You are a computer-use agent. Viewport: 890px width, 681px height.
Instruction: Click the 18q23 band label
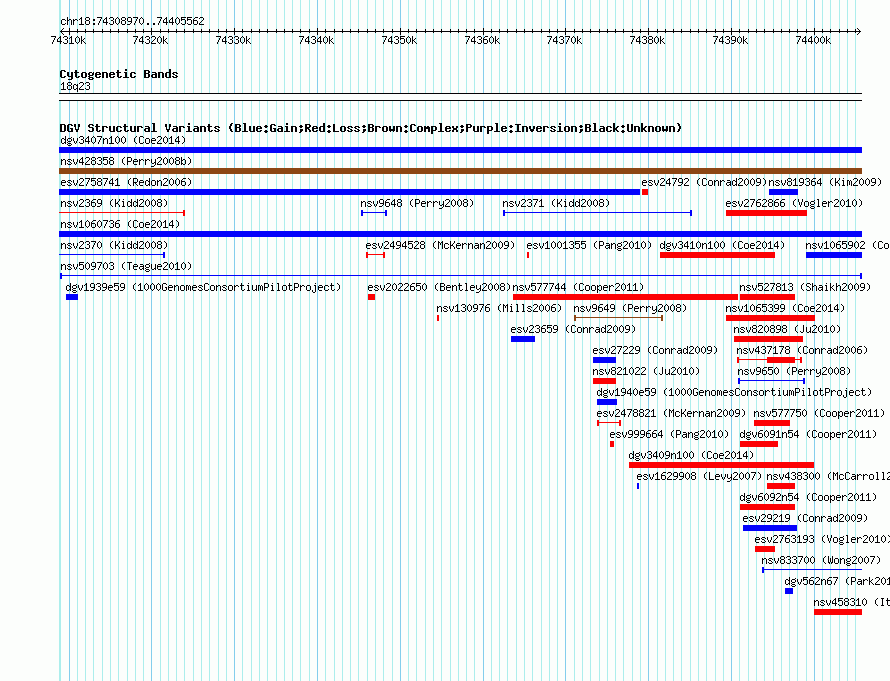(x=75, y=86)
